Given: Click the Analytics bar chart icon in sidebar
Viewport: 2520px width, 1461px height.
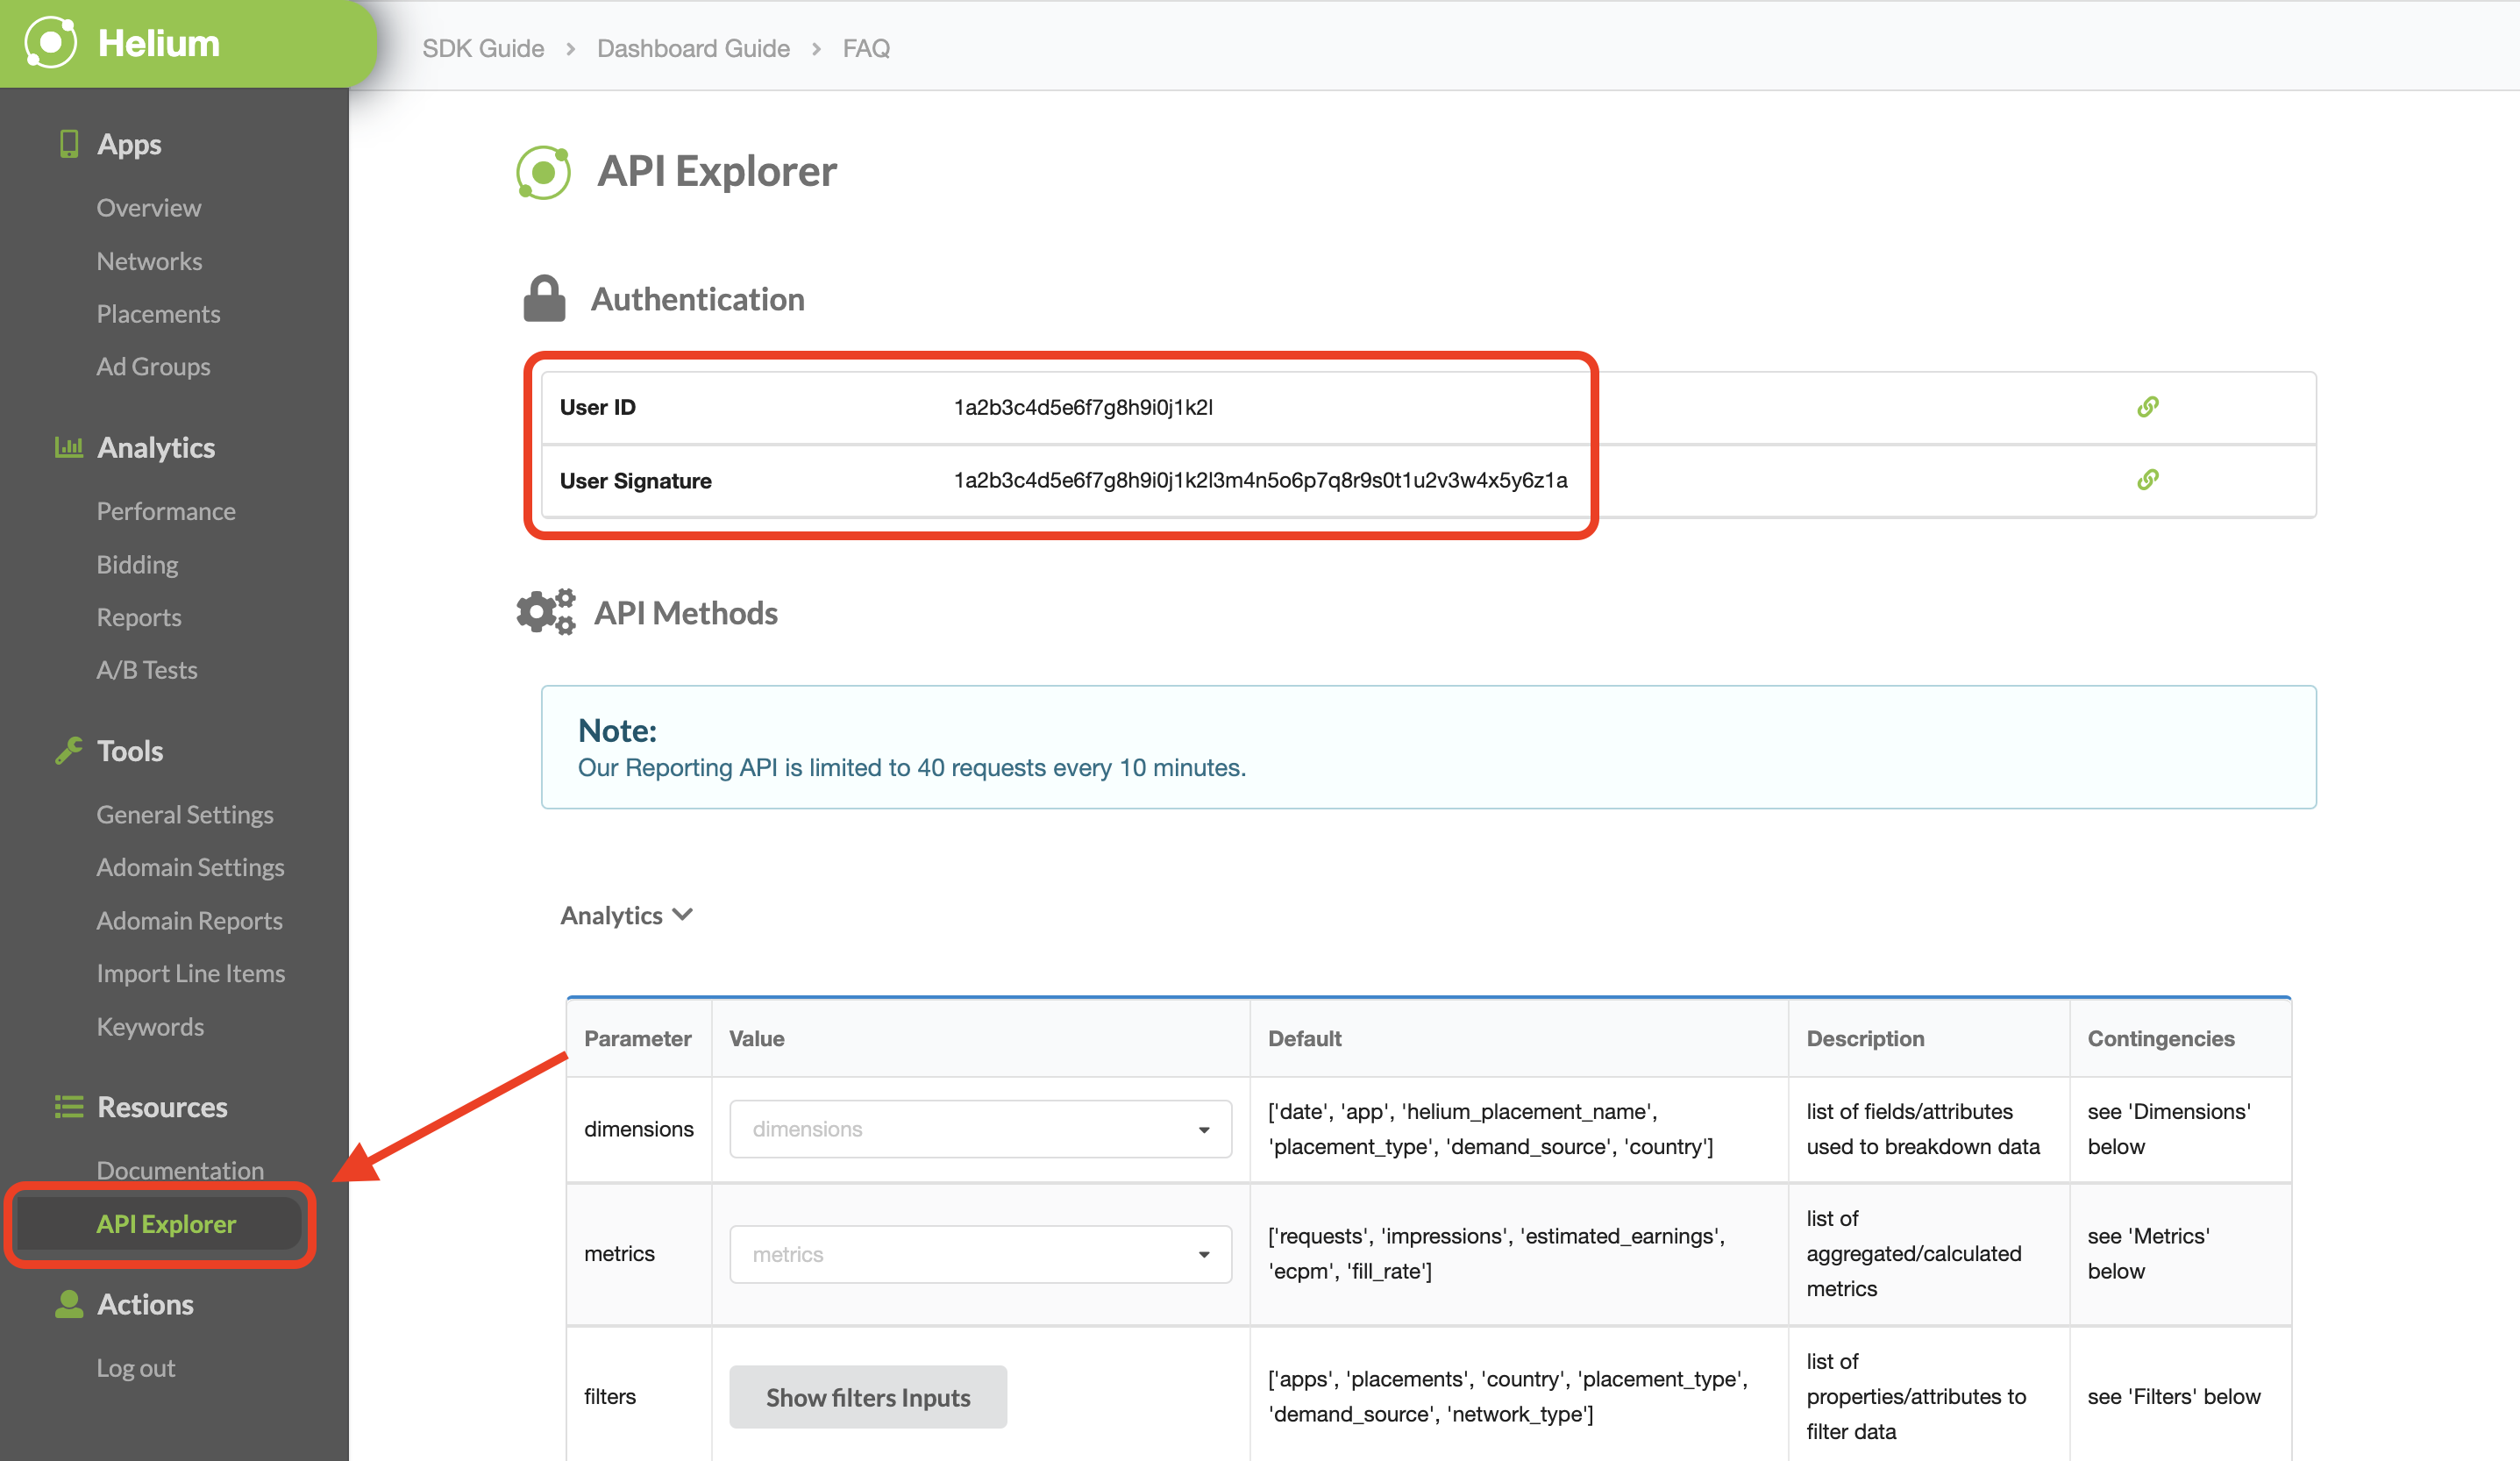Looking at the screenshot, I should [66, 447].
